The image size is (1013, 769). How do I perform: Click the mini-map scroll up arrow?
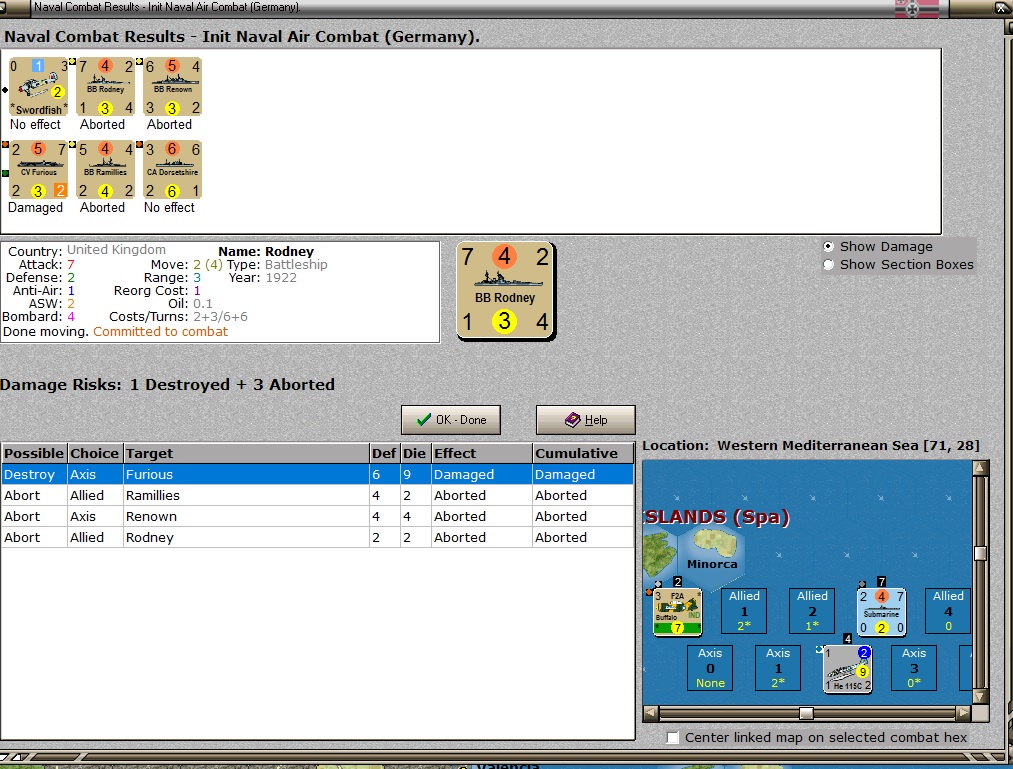tap(980, 467)
